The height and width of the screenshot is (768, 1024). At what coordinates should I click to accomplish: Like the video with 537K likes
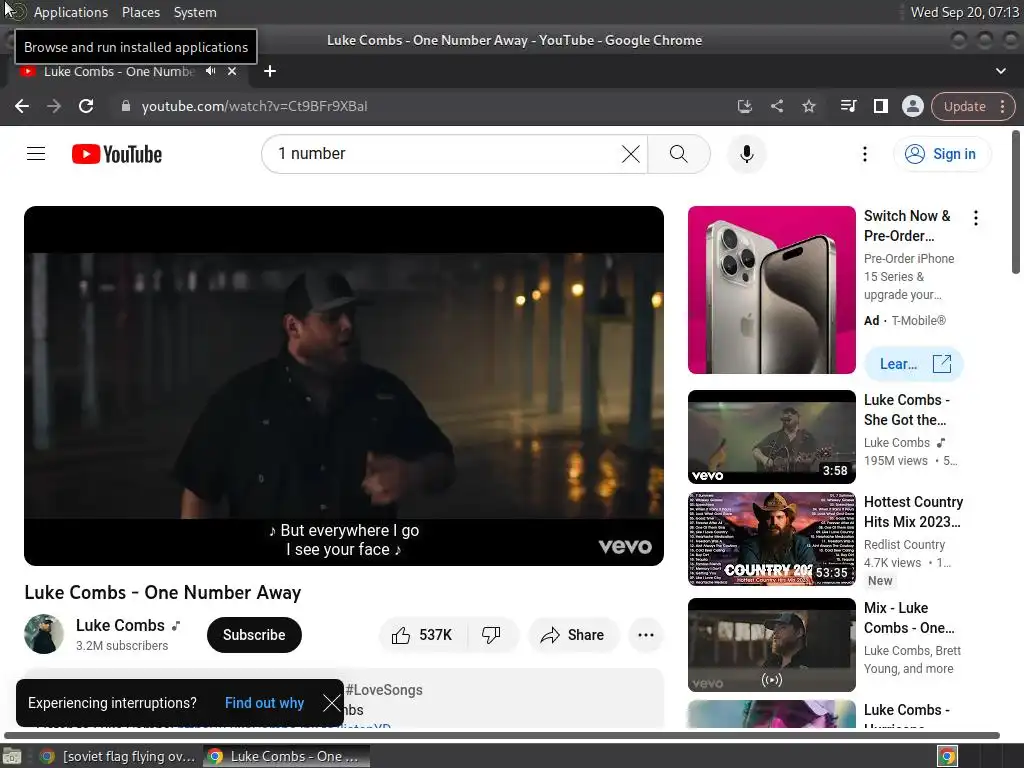423,635
